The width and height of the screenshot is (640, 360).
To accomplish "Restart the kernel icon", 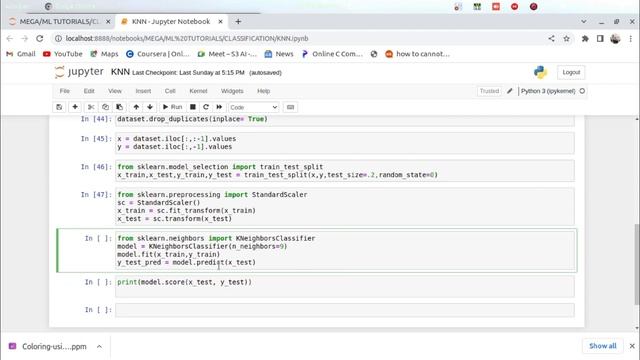I will [x=206, y=107].
